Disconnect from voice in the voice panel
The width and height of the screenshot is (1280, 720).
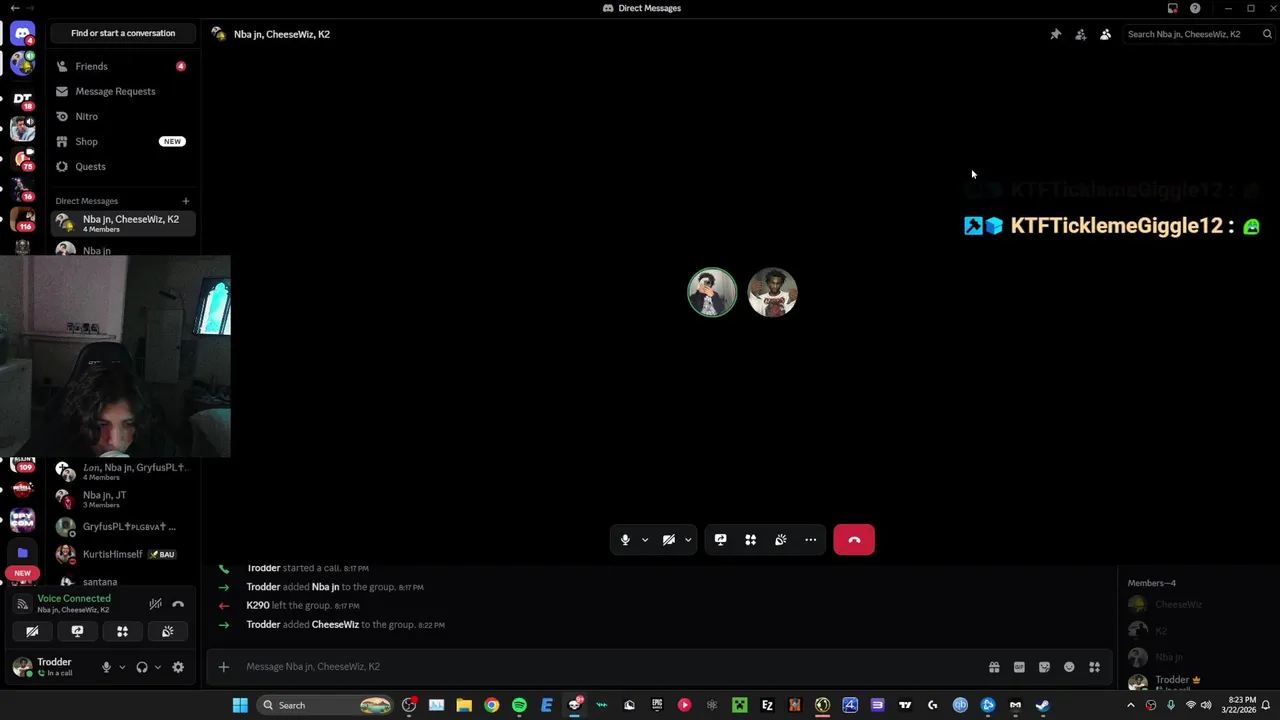point(178,604)
